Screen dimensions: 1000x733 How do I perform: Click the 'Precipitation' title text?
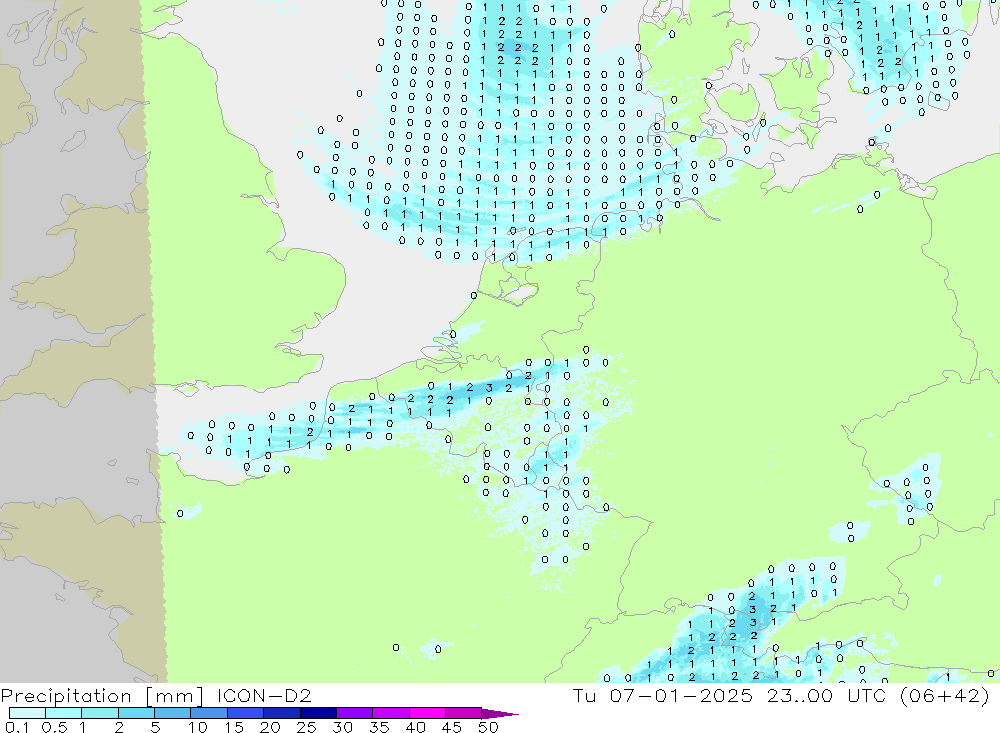coord(66,696)
